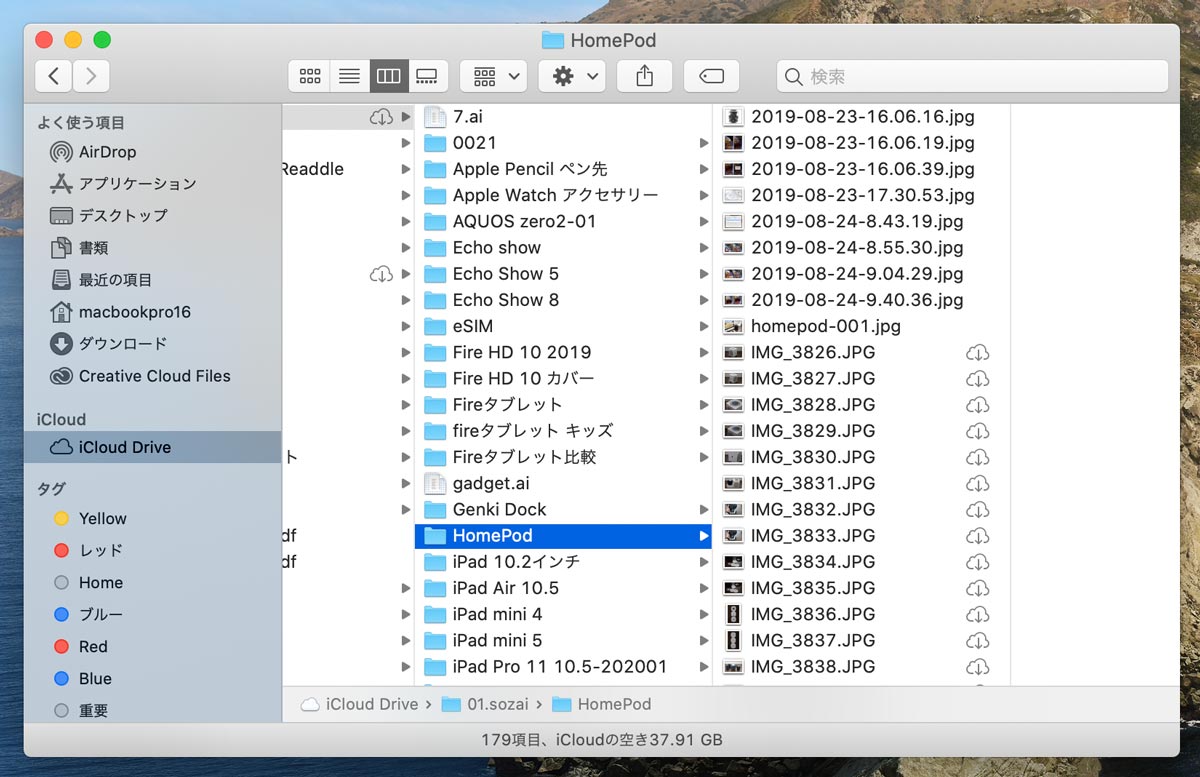Download IMG_3838.JPG via cloud icon

click(x=977, y=666)
